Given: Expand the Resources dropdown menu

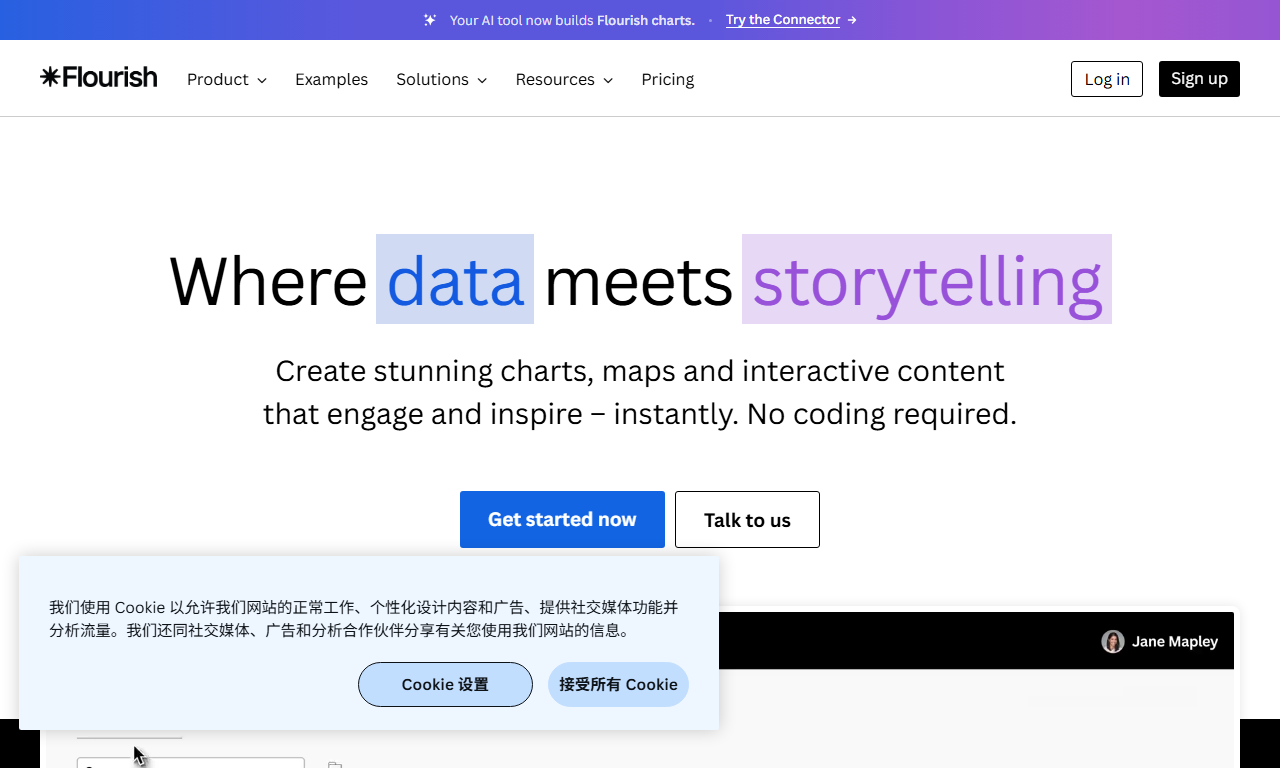Looking at the screenshot, I should (x=565, y=79).
